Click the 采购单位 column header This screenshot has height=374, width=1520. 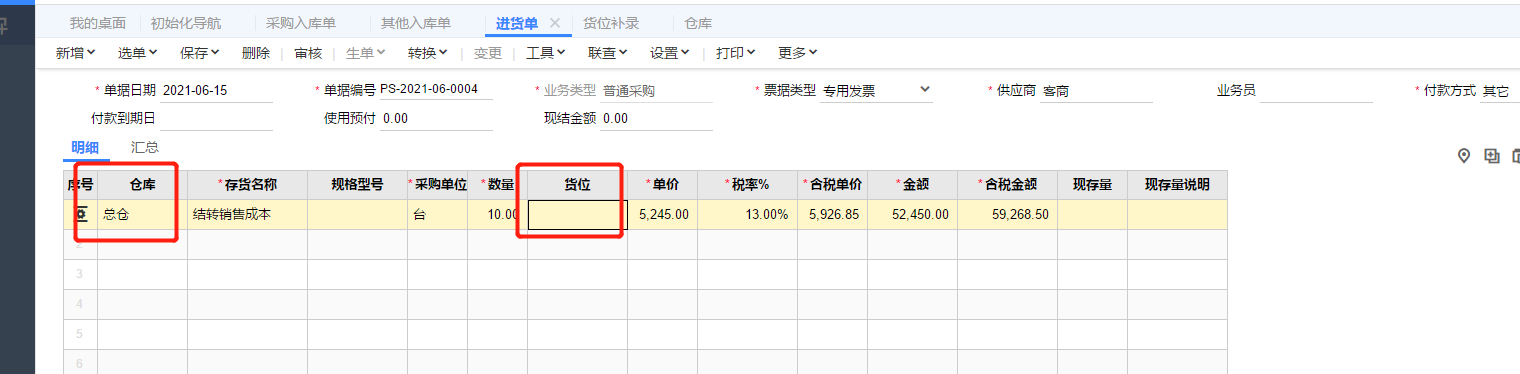pos(437,185)
